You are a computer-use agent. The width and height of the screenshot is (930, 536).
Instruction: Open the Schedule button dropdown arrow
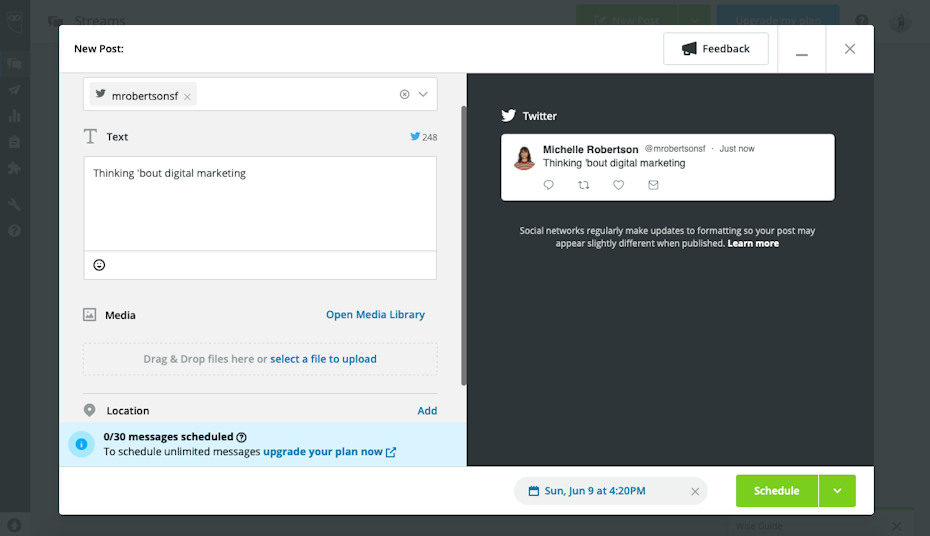point(837,491)
